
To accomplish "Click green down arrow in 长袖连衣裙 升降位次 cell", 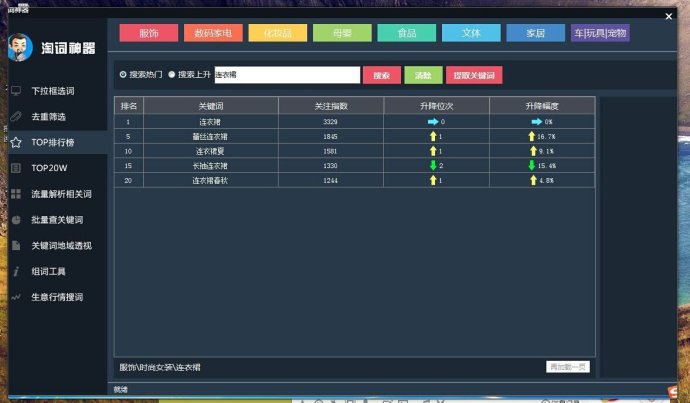I will click(433, 165).
